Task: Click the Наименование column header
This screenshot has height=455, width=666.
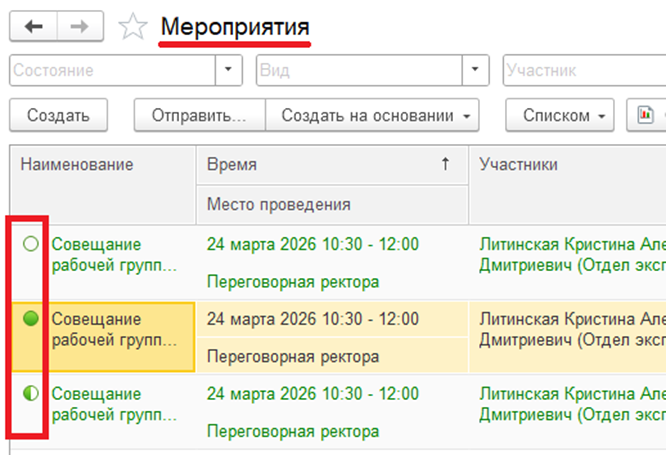Action: tap(77, 165)
